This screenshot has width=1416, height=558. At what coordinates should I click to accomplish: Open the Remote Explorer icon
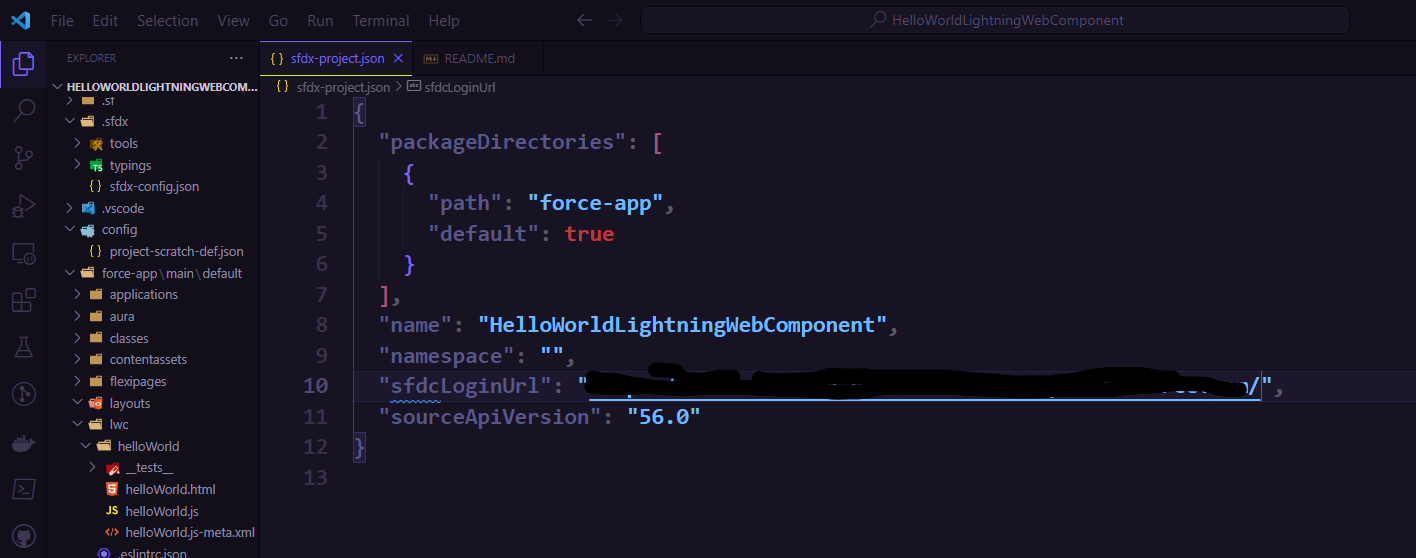click(x=23, y=253)
